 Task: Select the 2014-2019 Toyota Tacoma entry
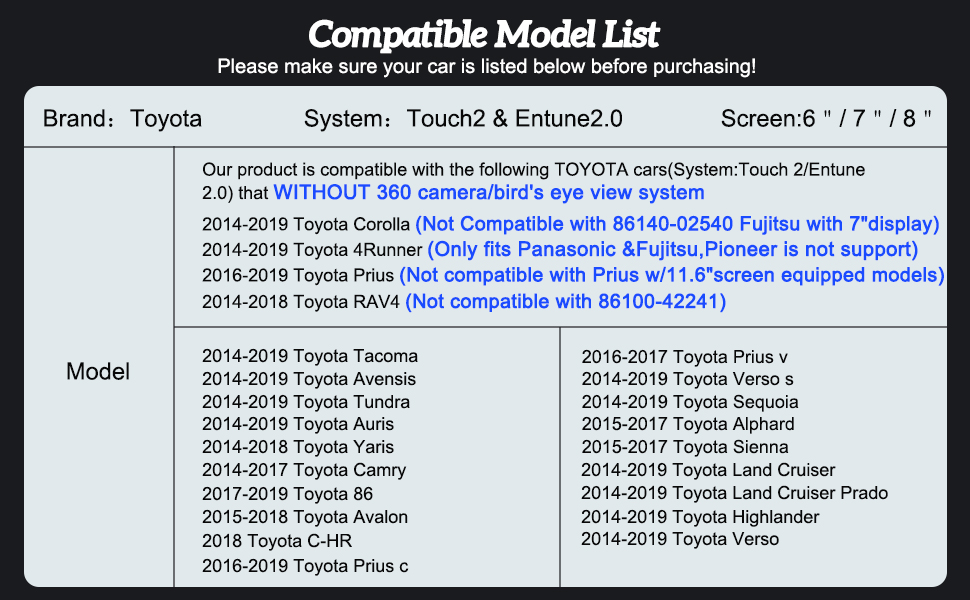pos(310,356)
